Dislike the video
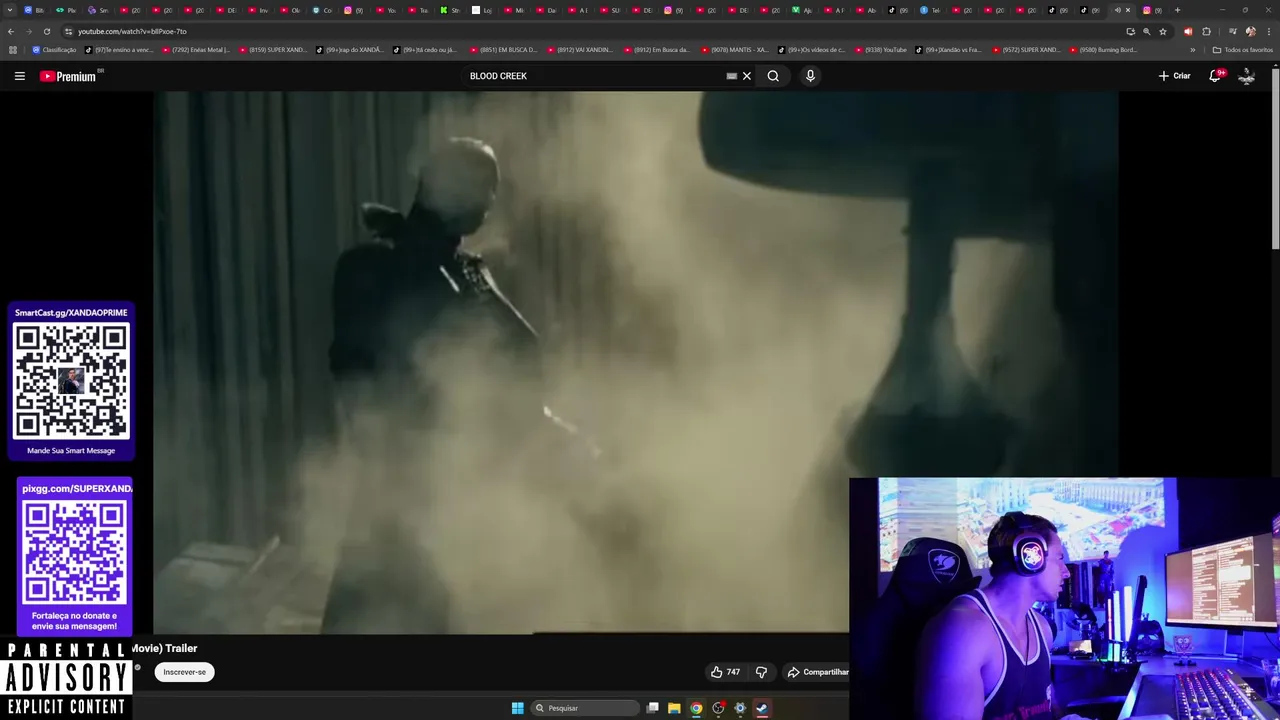1280x720 pixels. [x=761, y=672]
